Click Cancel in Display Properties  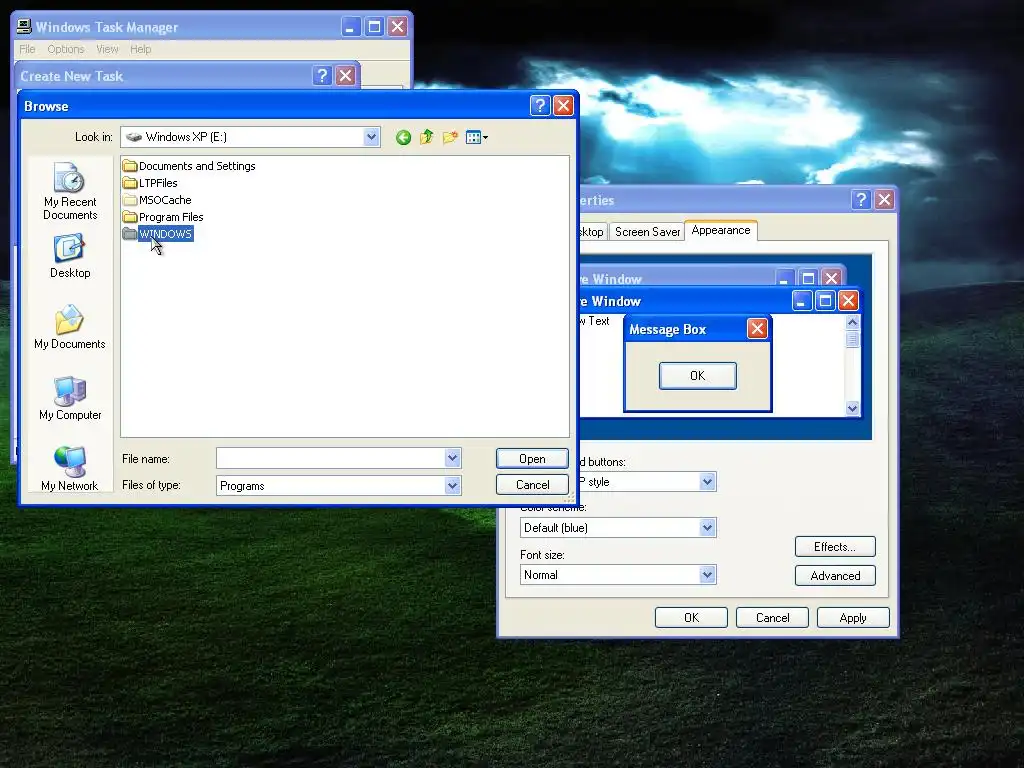[772, 618]
